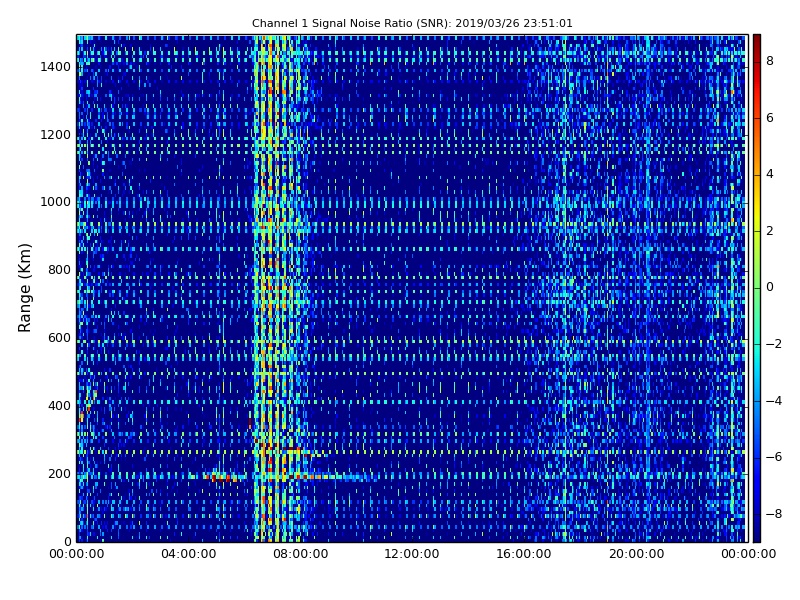Click the 800 range tick label
The image size is (800, 600).
coord(59,270)
